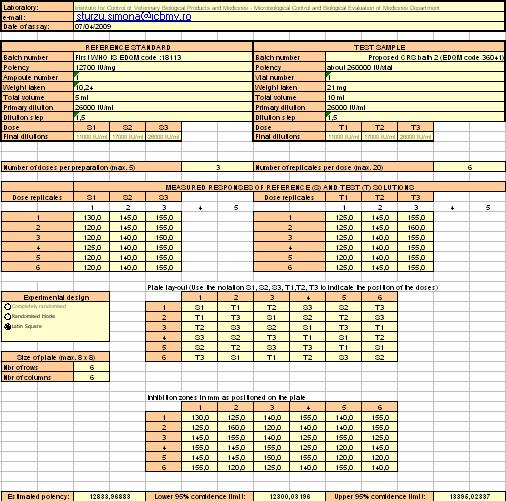The width and height of the screenshot is (506, 501).
Task: Click the number of doses per preparation value 3
Action: 218,167
